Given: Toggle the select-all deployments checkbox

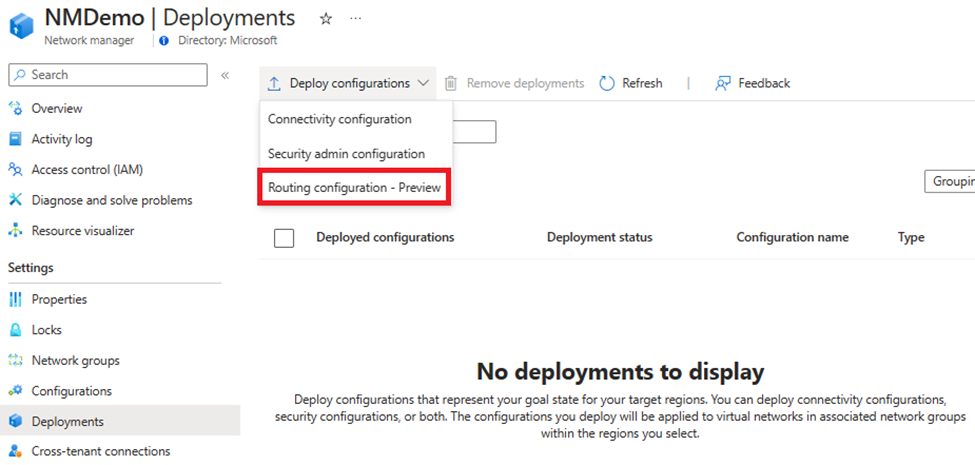Looking at the screenshot, I should click(x=284, y=238).
